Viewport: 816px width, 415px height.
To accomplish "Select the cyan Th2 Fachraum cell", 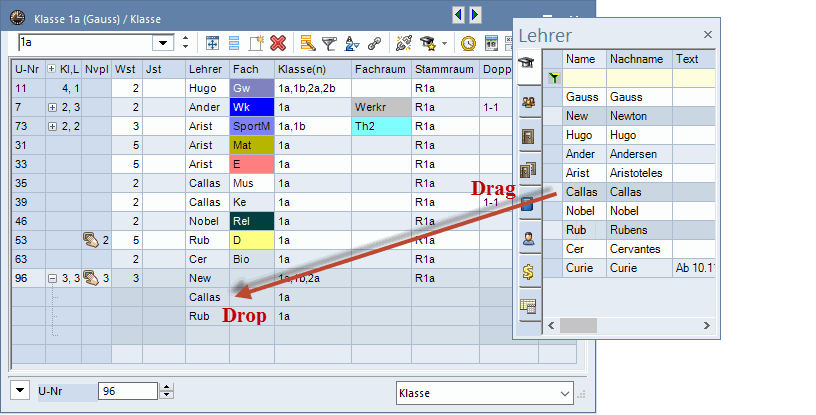I will point(381,126).
